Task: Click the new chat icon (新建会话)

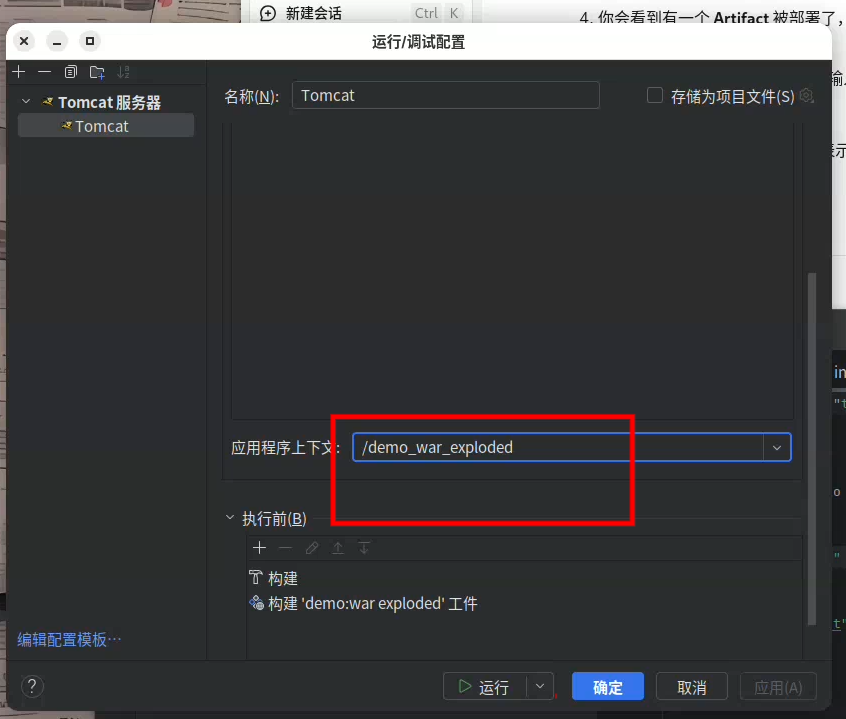Action: pyautogui.click(x=268, y=13)
